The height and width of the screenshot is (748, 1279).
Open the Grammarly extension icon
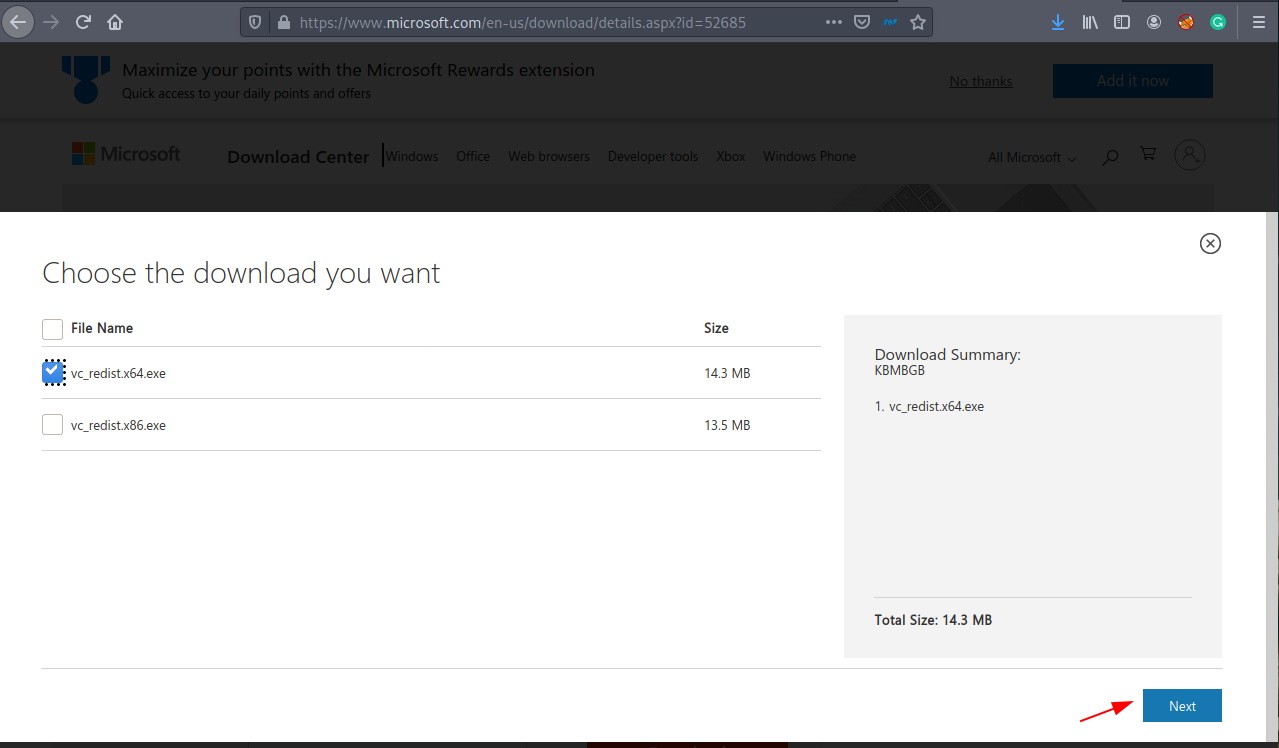tap(1217, 22)
